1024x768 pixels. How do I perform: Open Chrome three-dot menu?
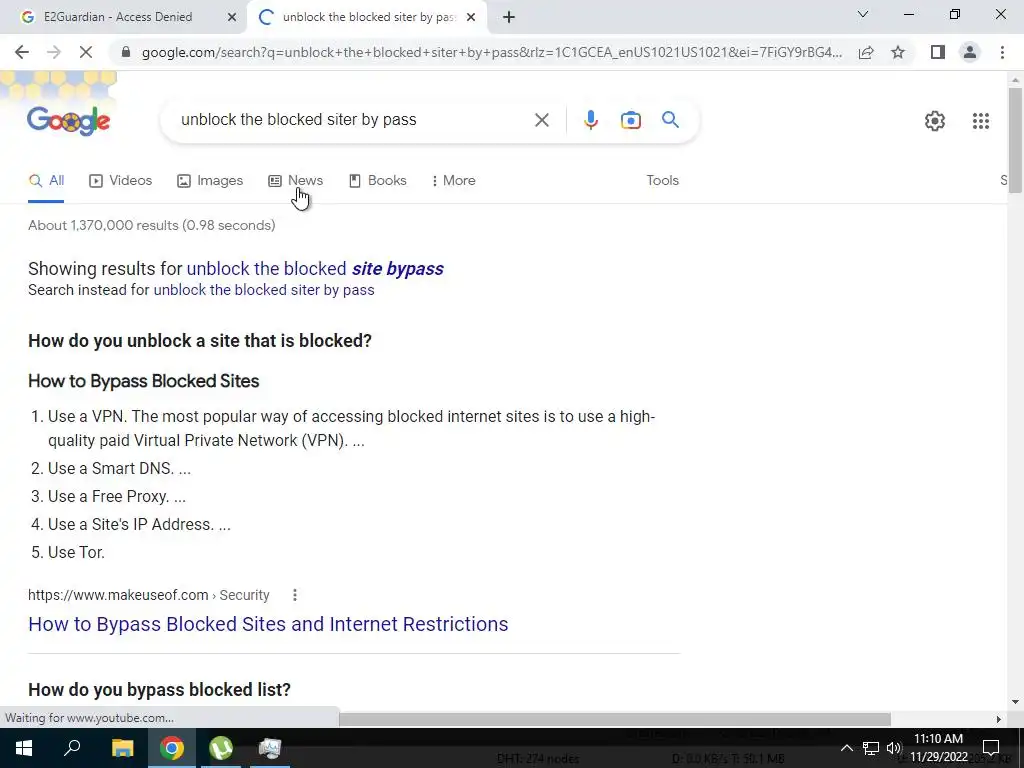point(1002,52)
